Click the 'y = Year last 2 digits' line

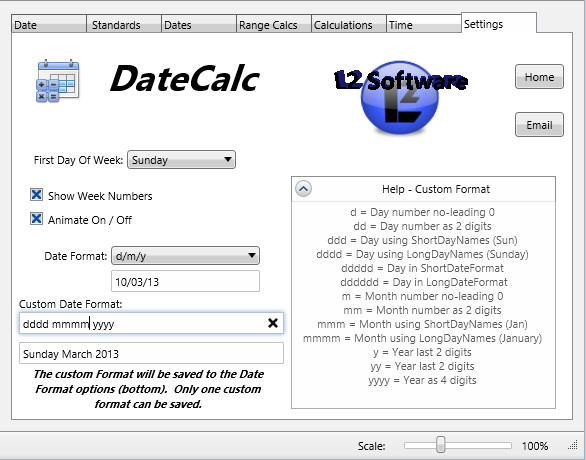[422, 352]
